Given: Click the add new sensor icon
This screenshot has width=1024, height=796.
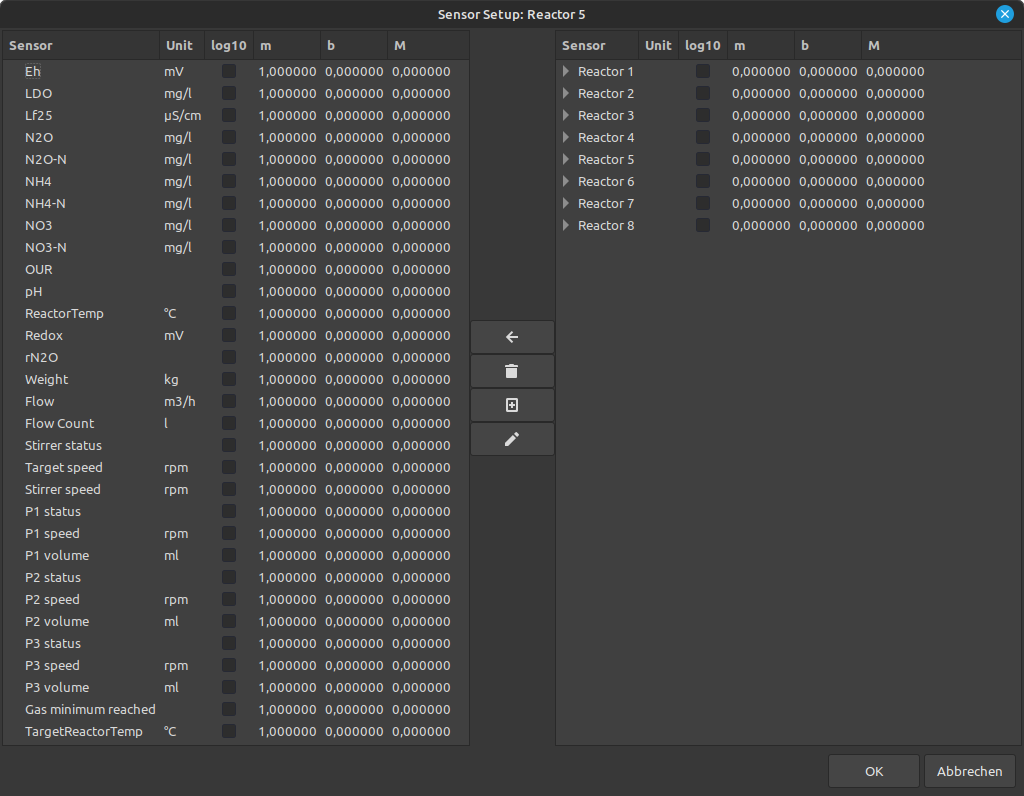Looking at the screenshot, I should 512,405.
